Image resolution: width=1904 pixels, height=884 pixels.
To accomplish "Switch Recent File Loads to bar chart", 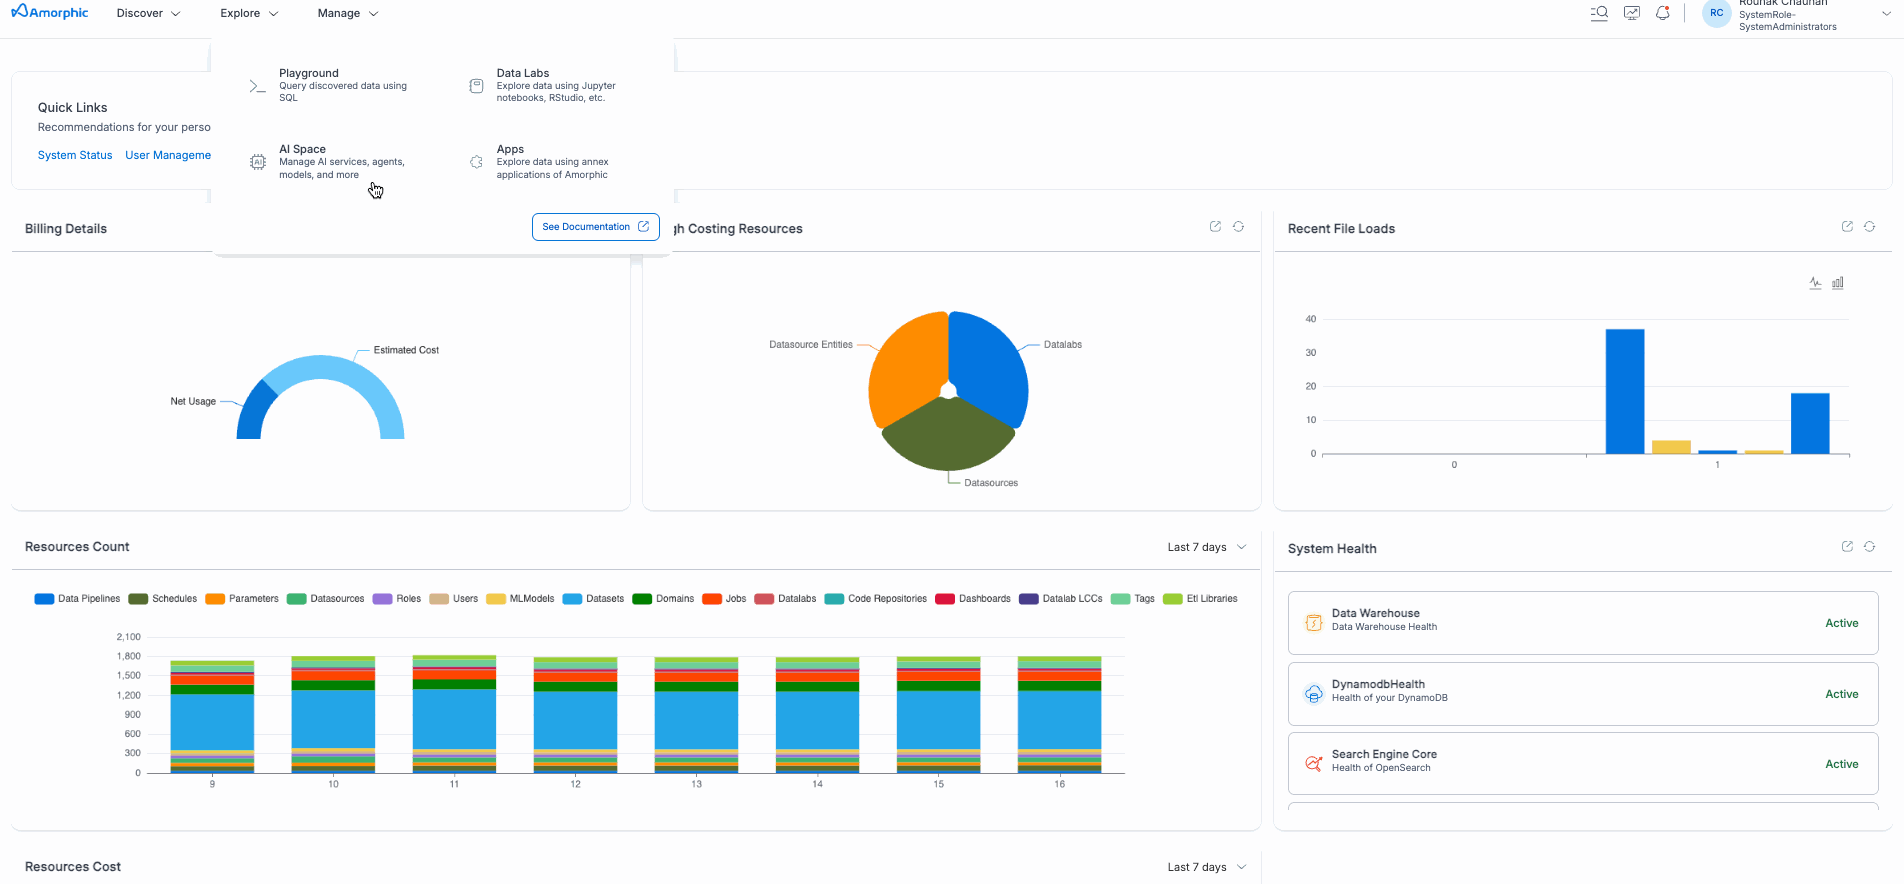I will 1838,283.
